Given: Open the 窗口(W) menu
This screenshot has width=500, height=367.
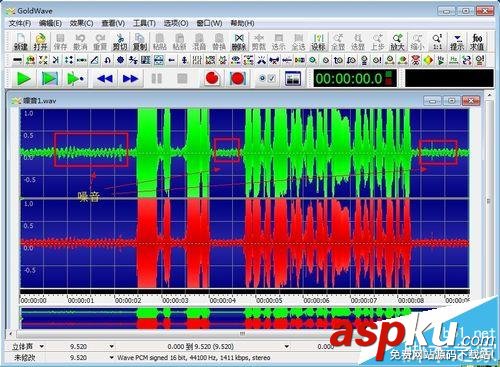Looking at the screenshot, I should tap(209, 23).
